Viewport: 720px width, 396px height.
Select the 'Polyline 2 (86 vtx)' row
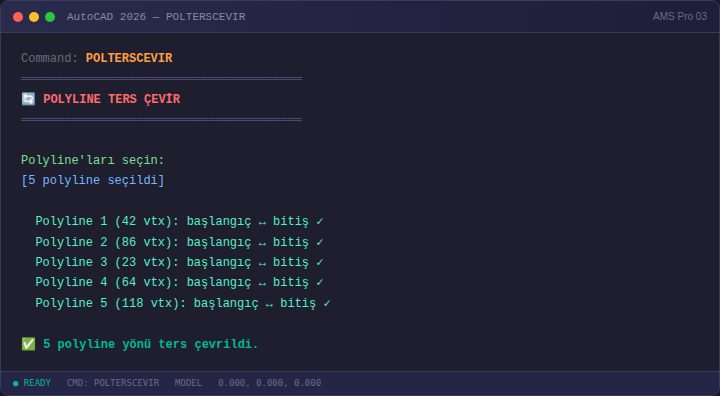[x=180, y=242]
